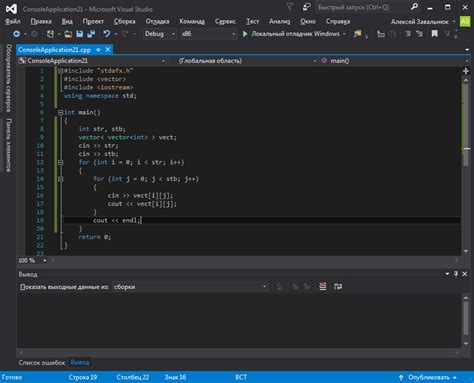Open the Debug configuration dropdown
This screenshot has height=383, width=474.
tap(160, 34)
